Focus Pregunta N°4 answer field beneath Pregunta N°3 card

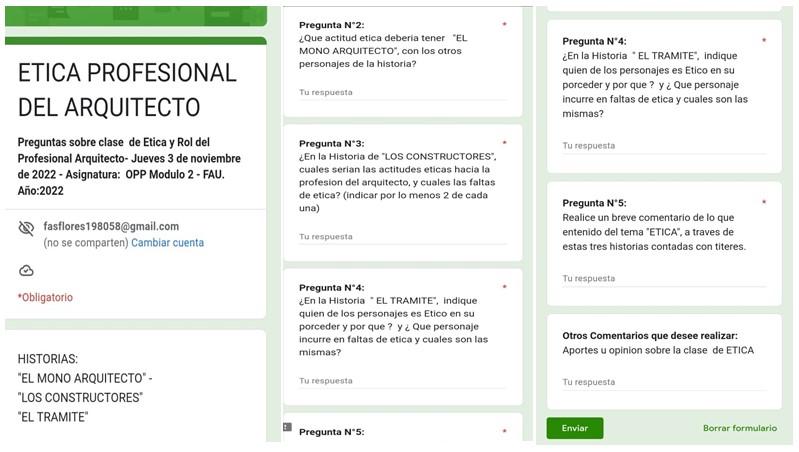[x=400, y=381]
